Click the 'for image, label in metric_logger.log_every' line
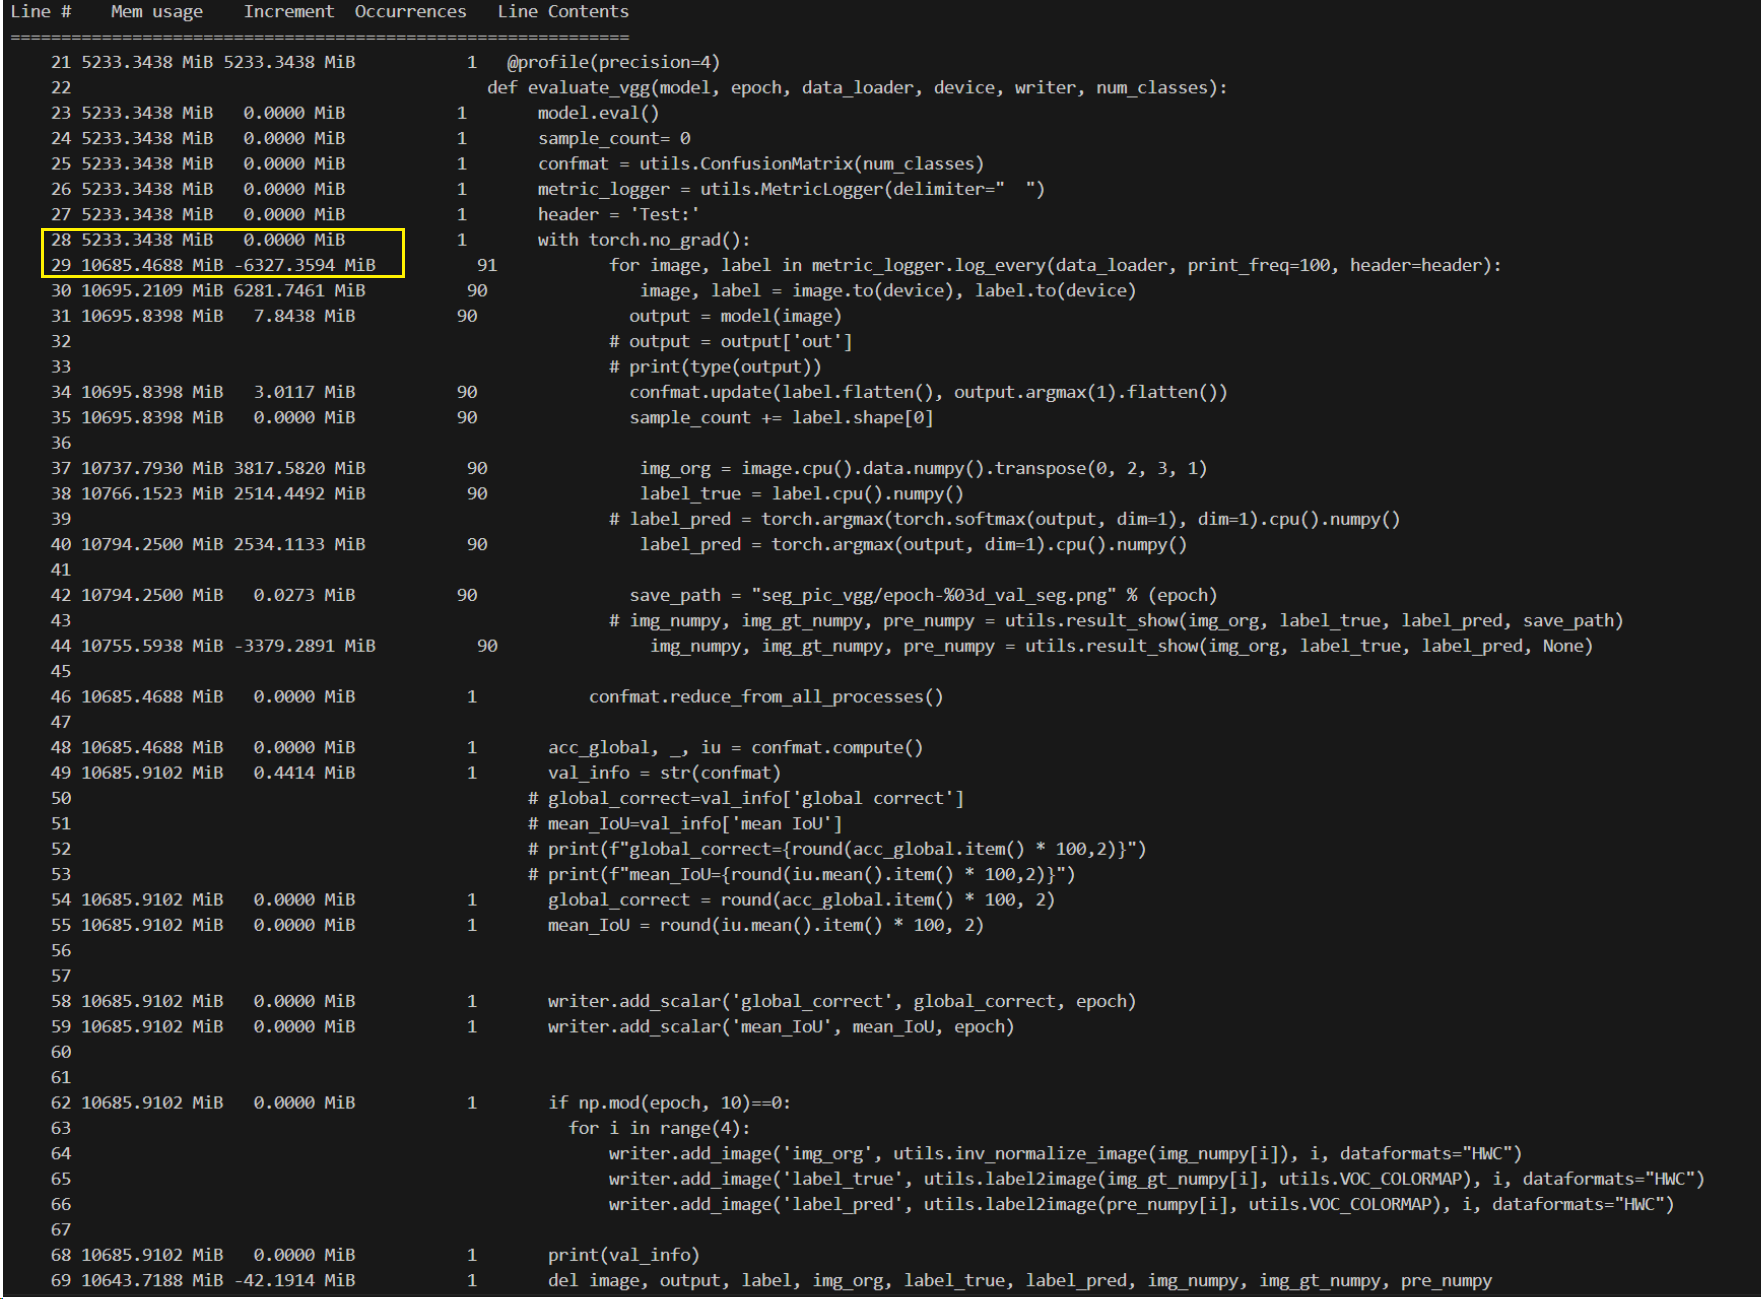1761x1299 pixels. [x=1055, y=265]
